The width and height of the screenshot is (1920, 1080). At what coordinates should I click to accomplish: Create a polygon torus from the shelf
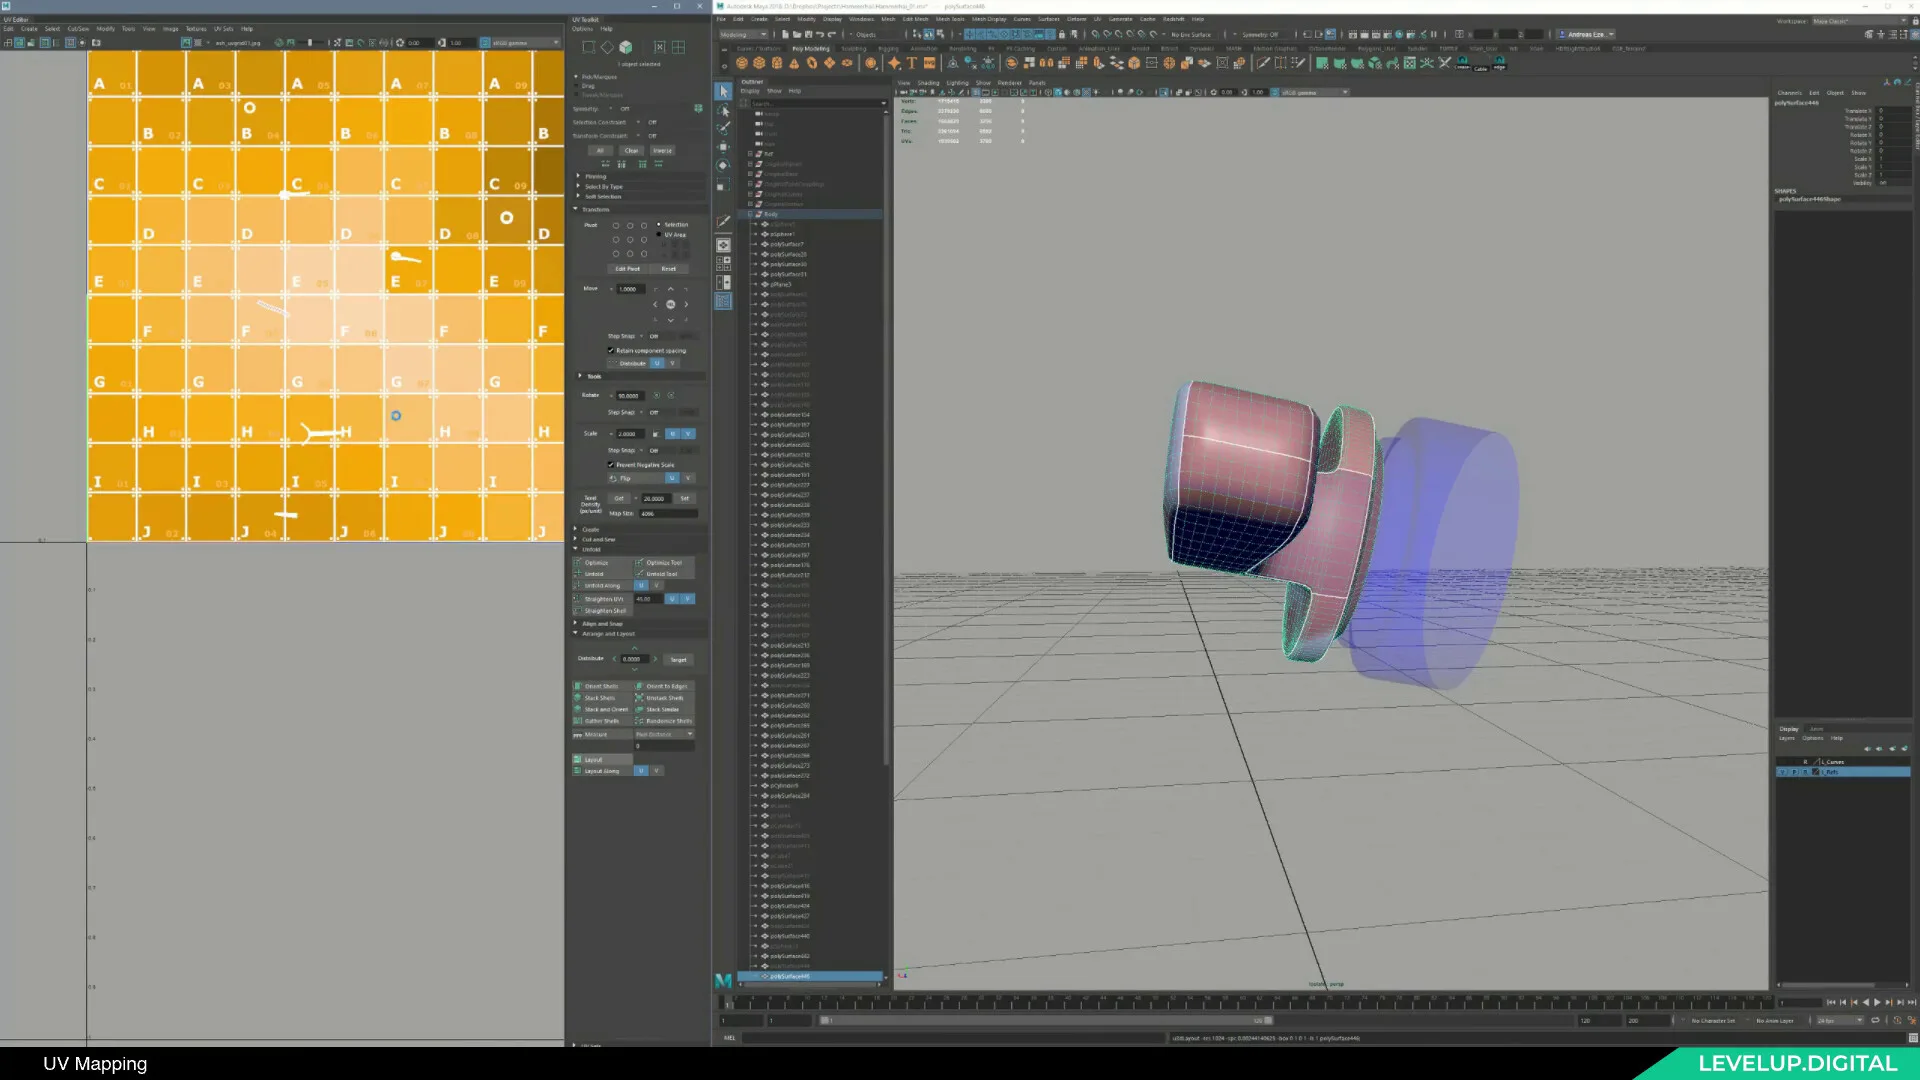812,63
